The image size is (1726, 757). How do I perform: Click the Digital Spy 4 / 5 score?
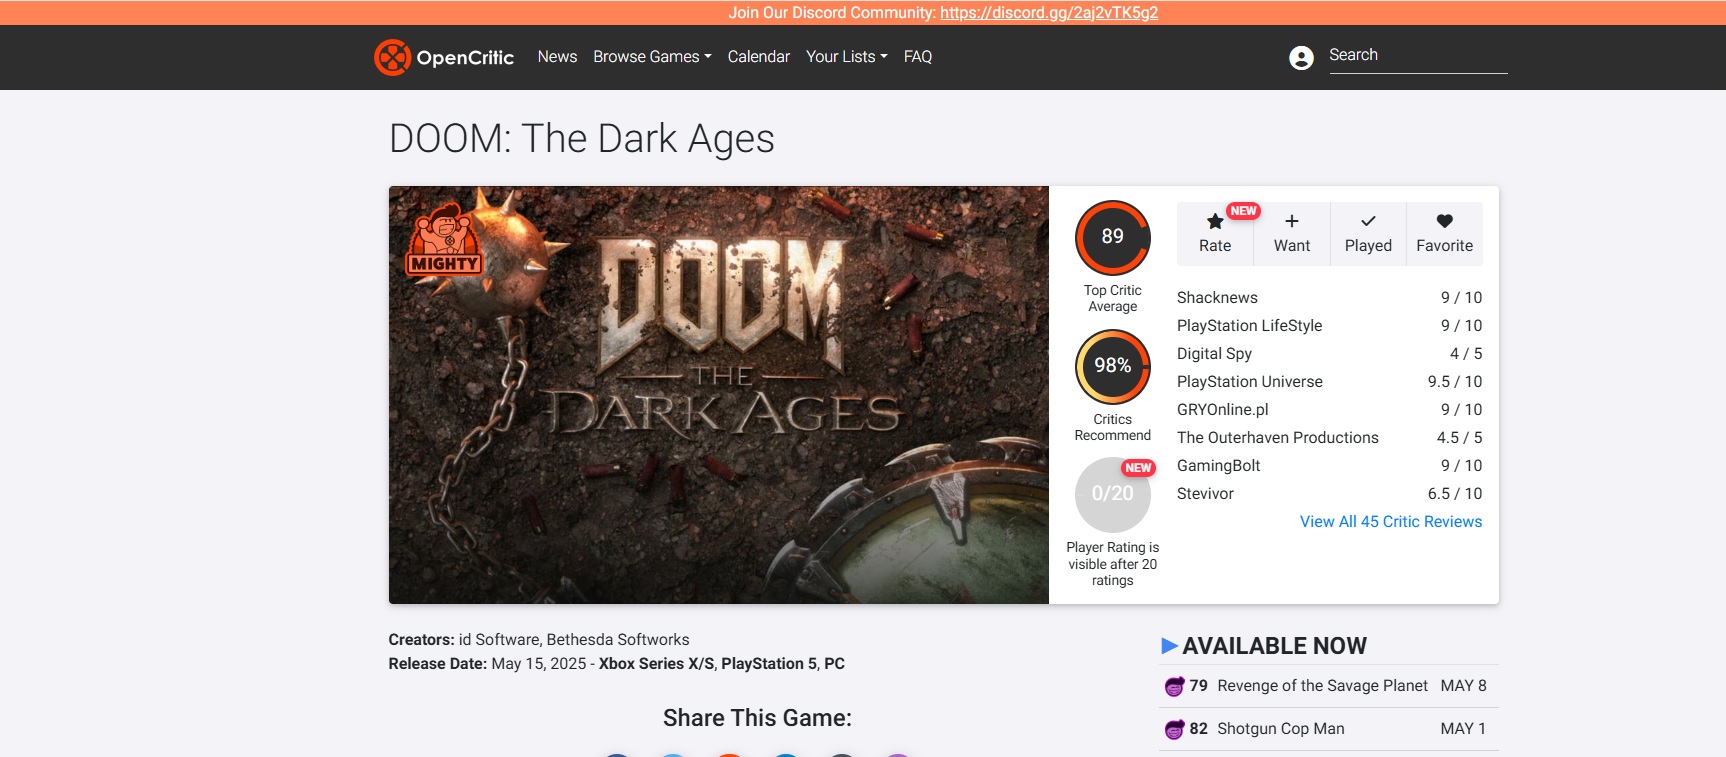[1466, 354]
